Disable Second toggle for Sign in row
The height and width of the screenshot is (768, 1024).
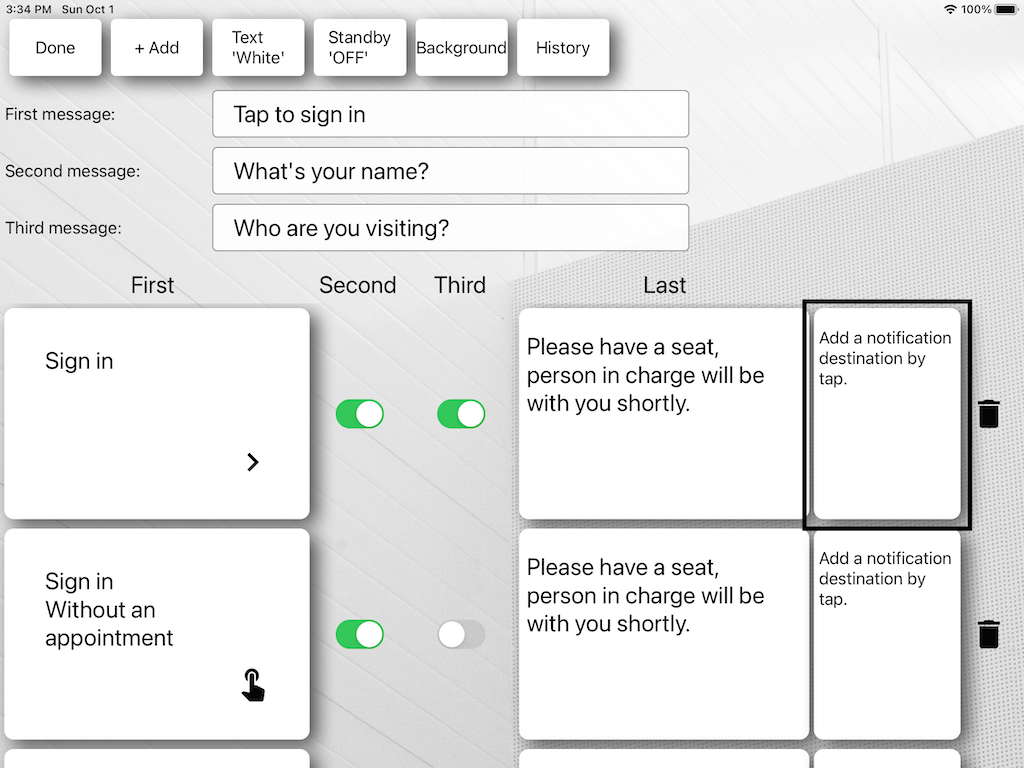coord(359,414)
